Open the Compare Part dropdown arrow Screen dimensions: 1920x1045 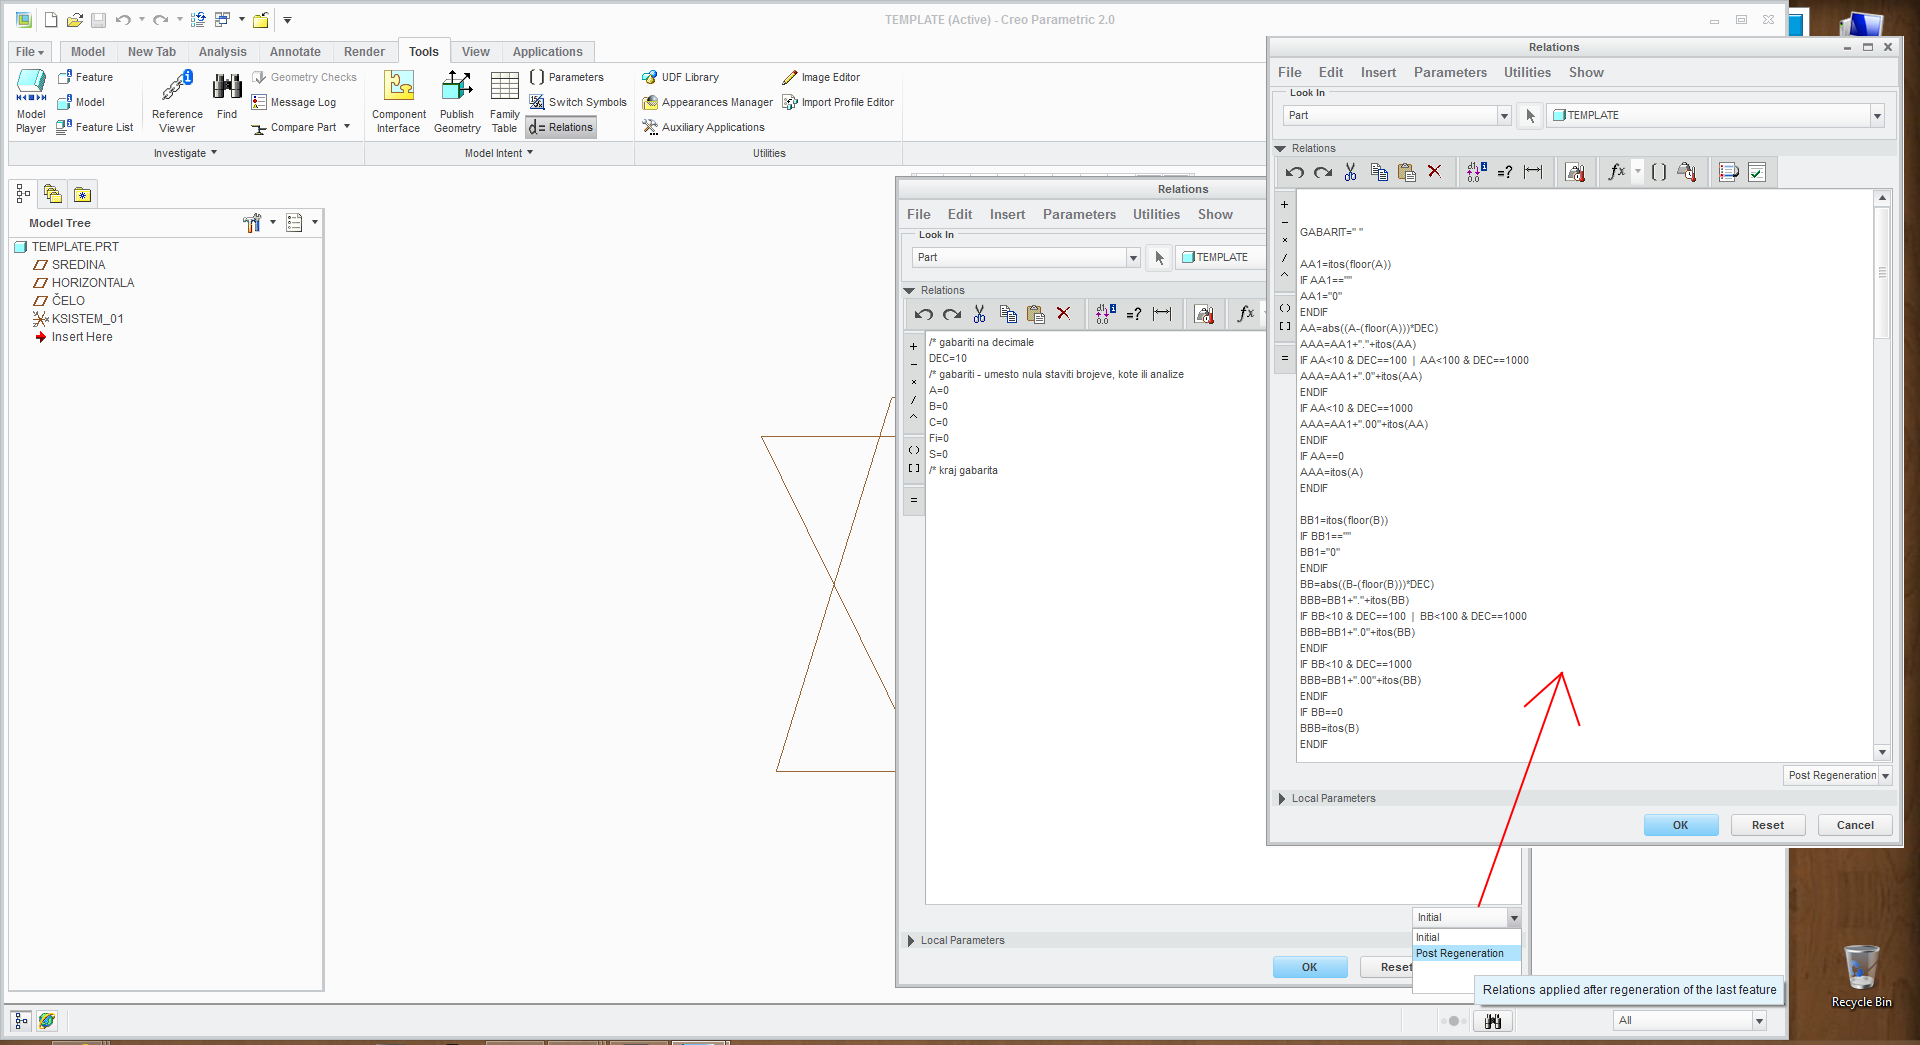point(347,127)
